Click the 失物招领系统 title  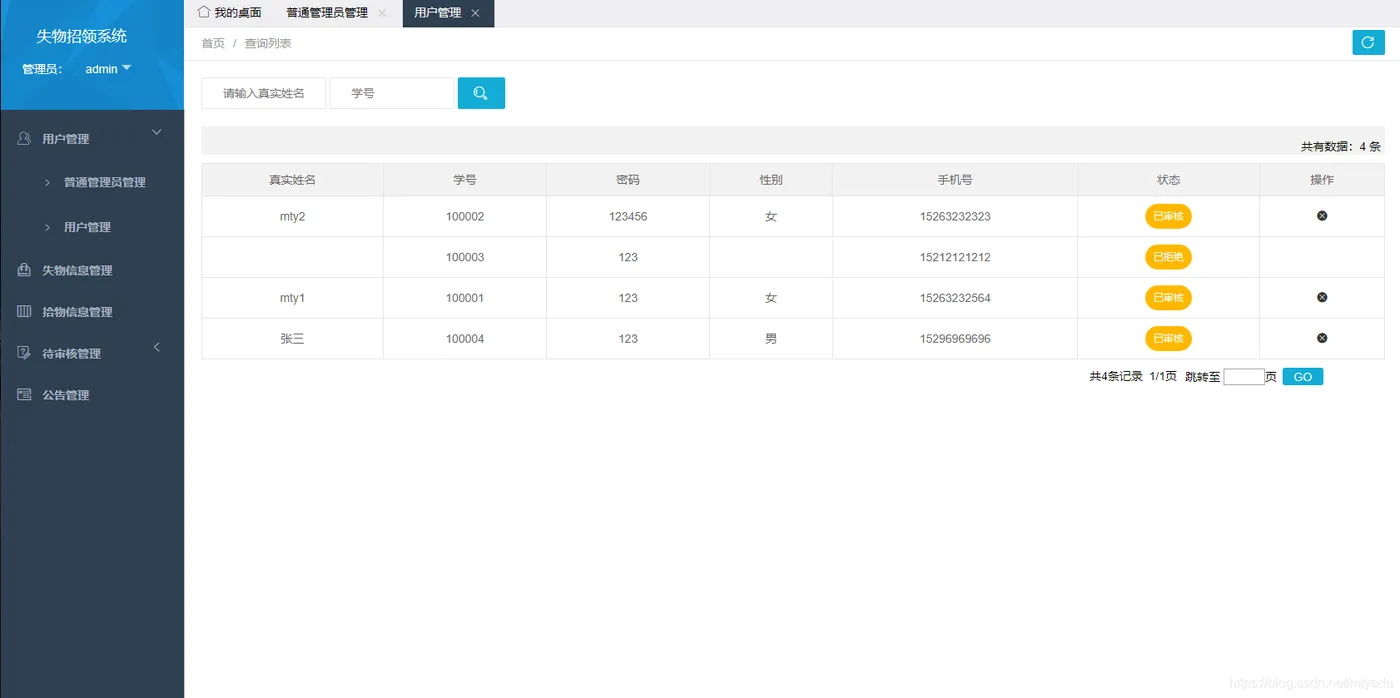[82, 36]
